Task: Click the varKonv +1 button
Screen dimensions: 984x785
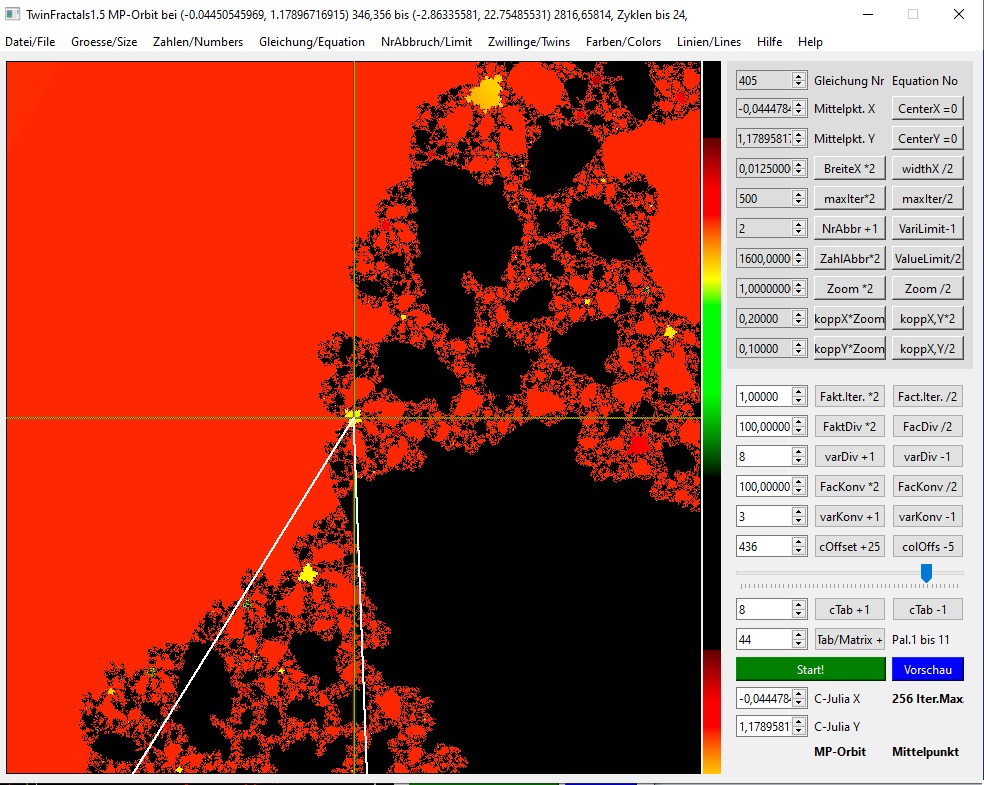Action: (850, 517)
